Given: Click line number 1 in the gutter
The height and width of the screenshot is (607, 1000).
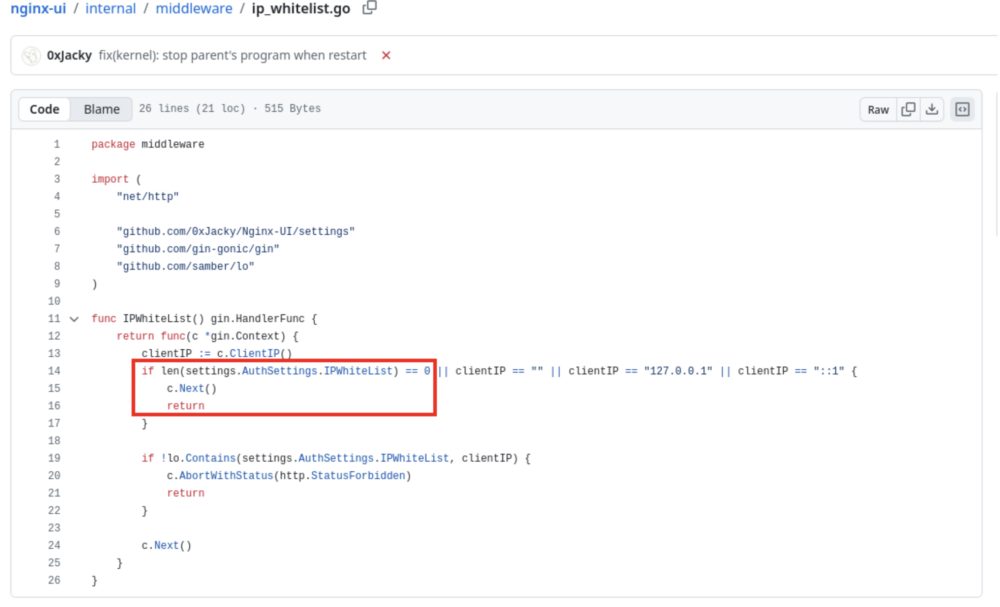Looking at the screenshot, I should (57, 144).
